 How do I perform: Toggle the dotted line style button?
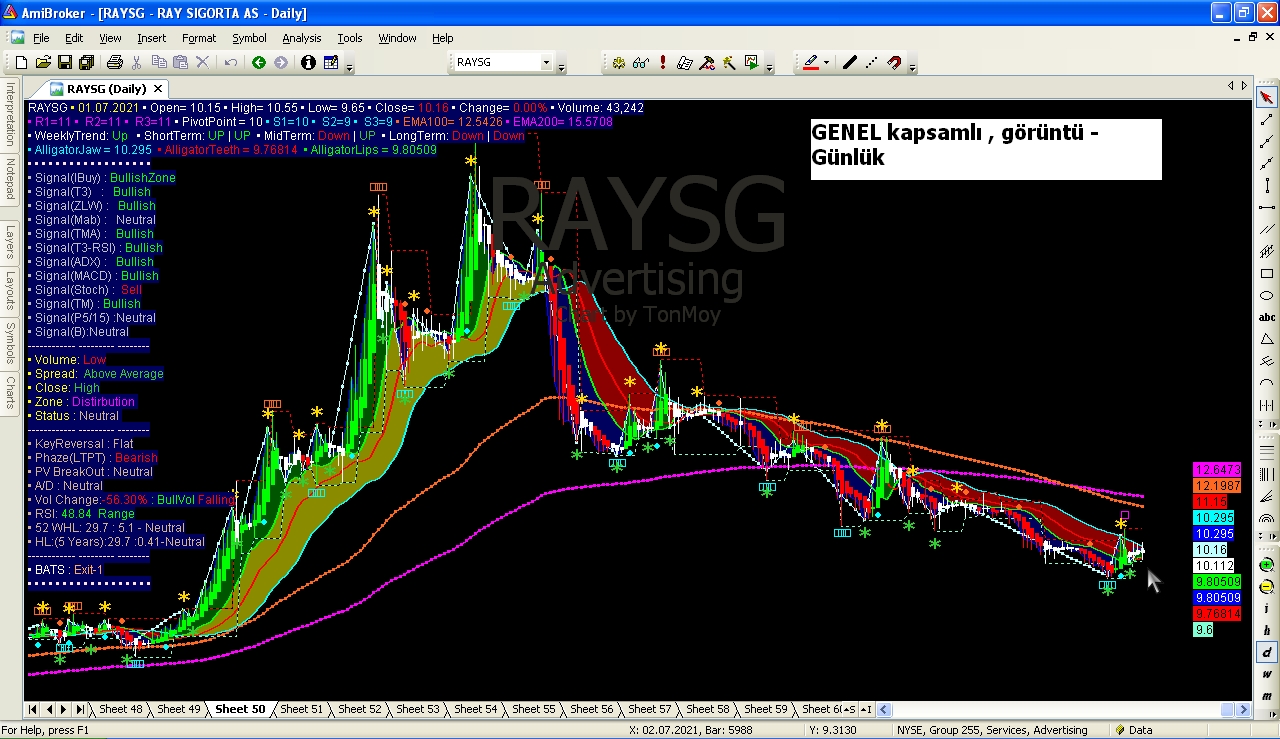pos(872,62)
